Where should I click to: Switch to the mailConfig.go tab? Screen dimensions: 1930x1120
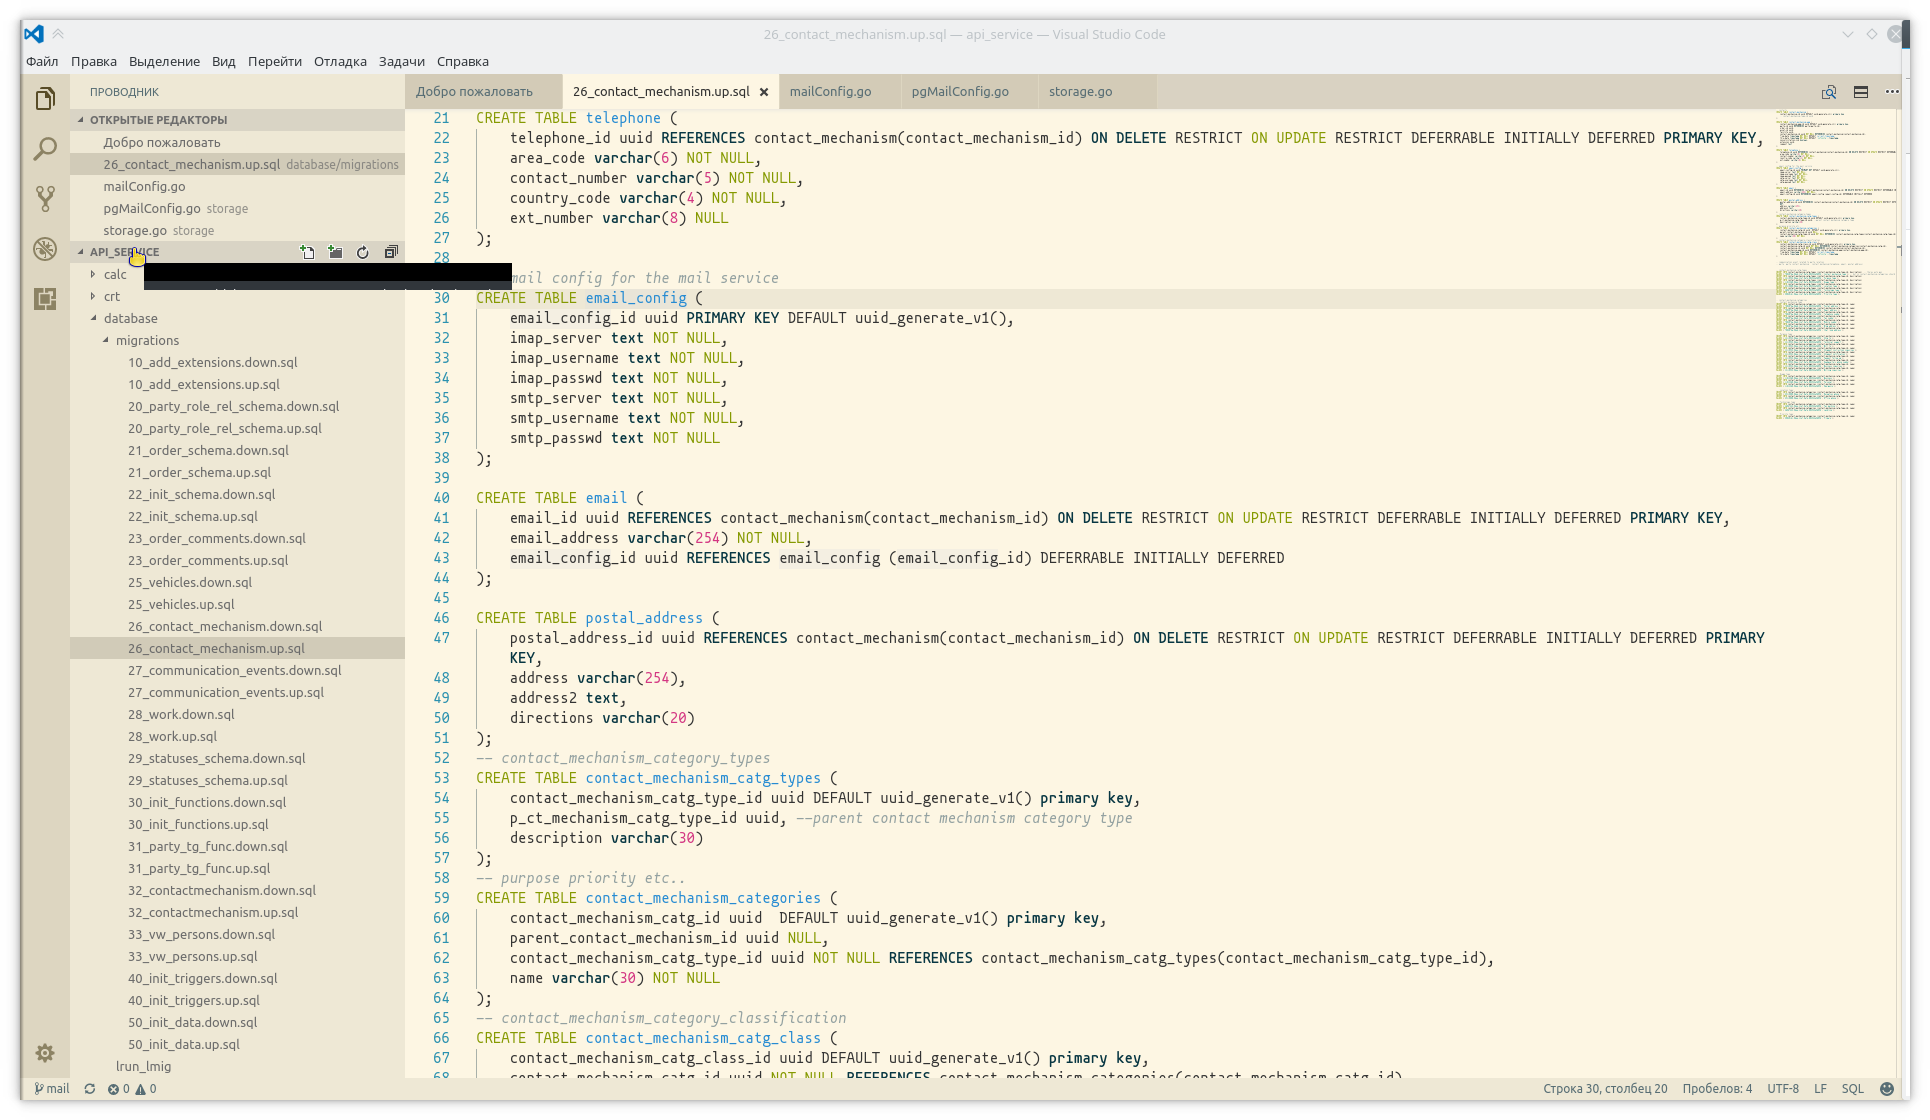pyautogui.click(x=830, y=92)
